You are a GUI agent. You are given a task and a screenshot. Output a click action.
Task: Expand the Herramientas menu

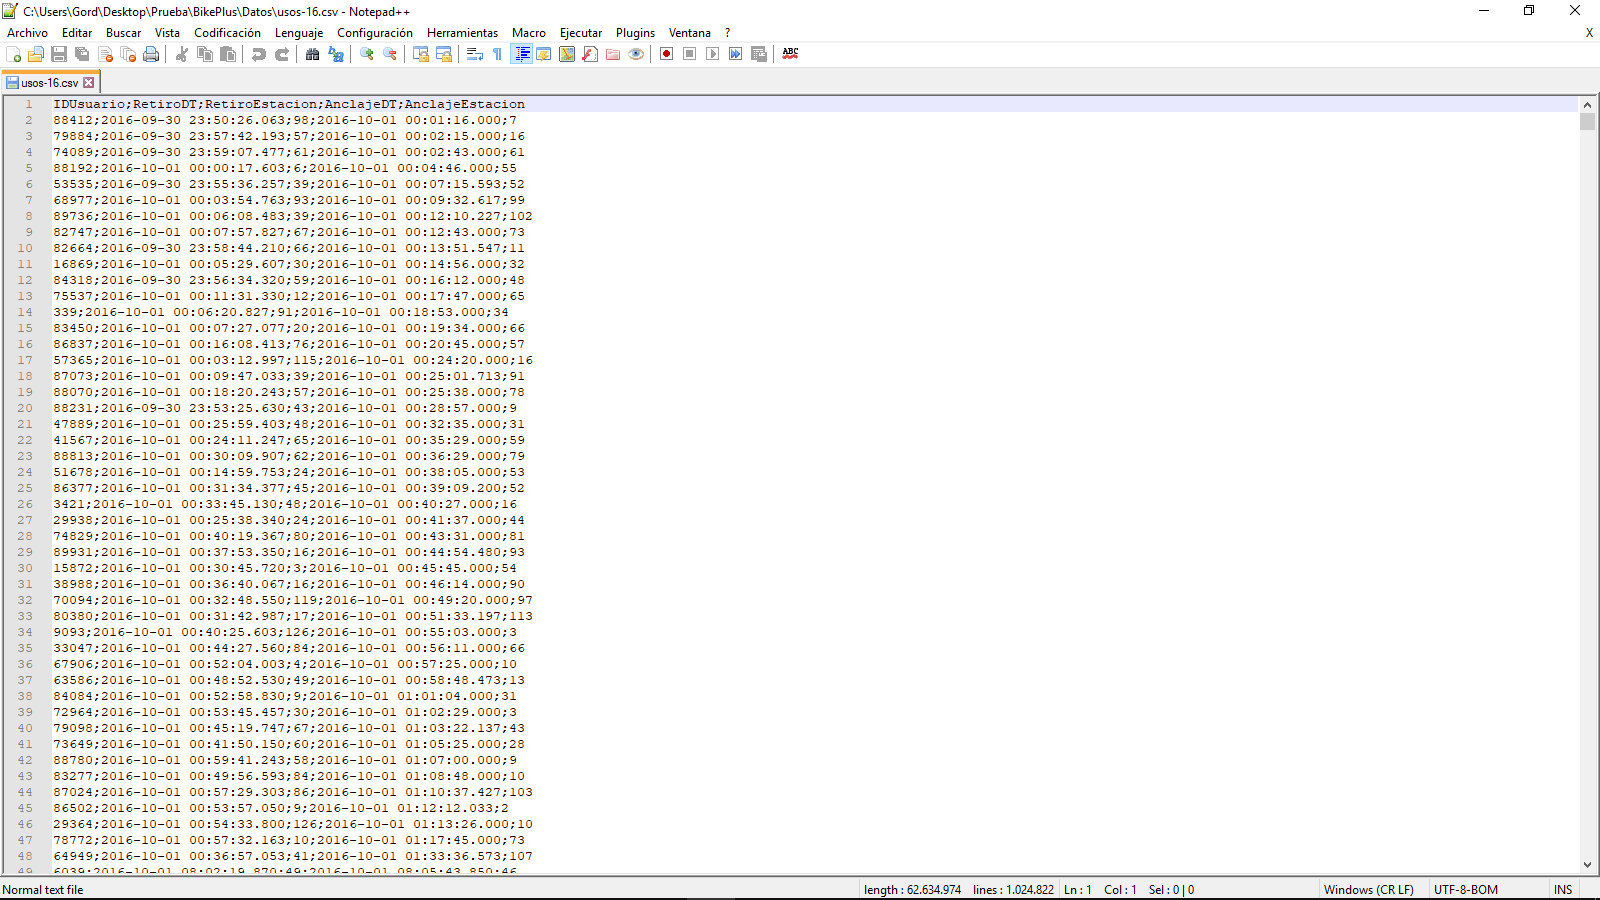462,33
